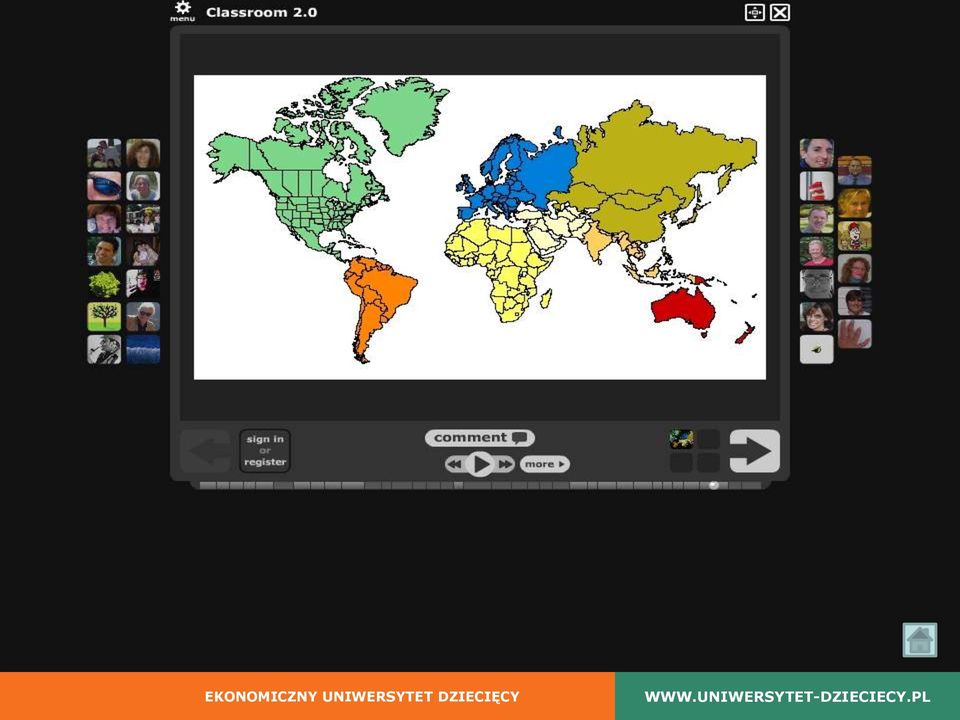Click the world map slide image
This screenshot has height=720, width=960.
[x=479, y=227]
